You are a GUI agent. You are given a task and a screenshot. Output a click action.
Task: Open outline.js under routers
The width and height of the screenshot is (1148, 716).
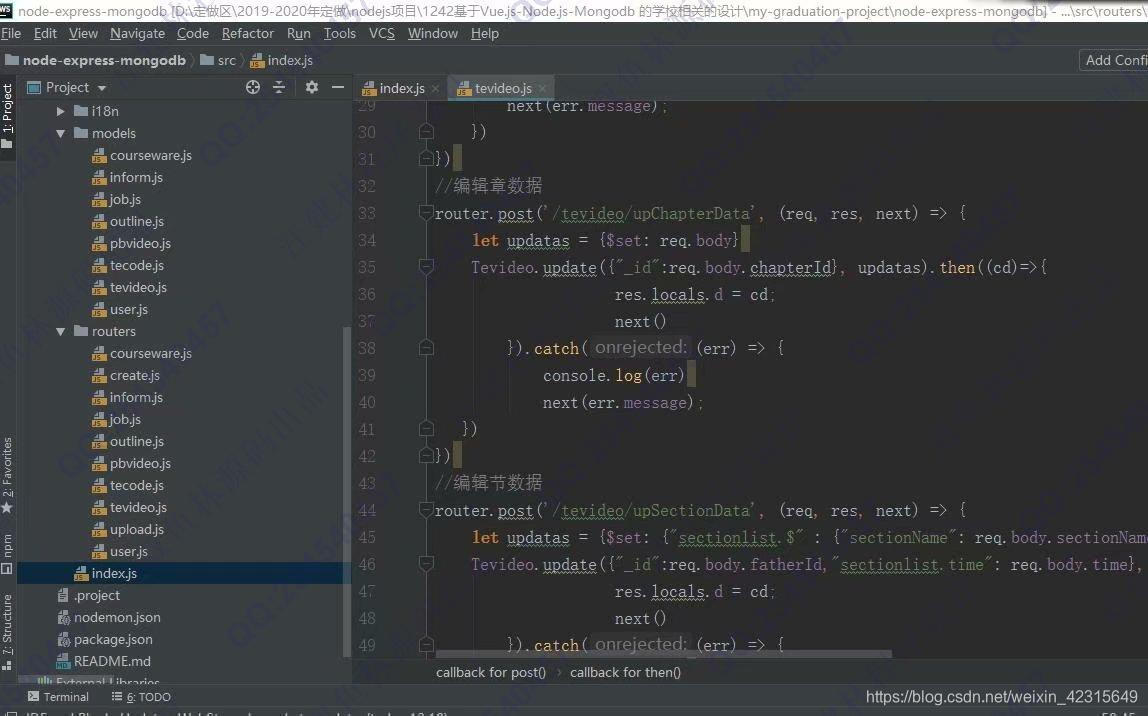click(128, 441)
